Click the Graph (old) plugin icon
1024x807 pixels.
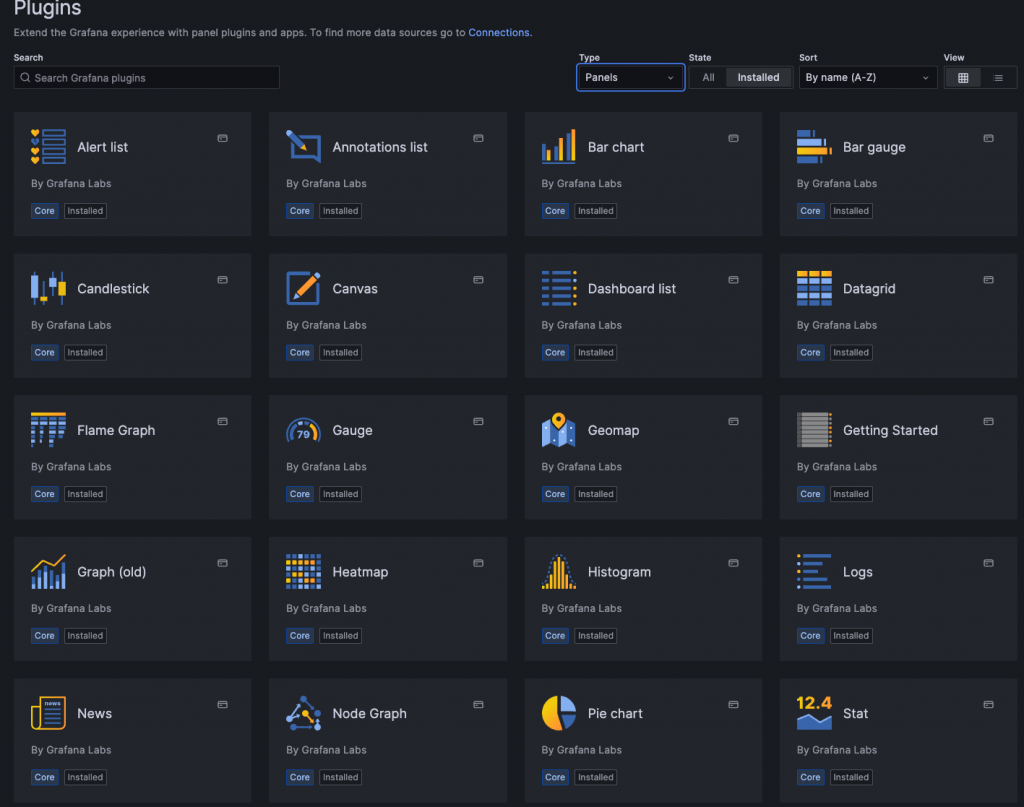tap(48, 572)
